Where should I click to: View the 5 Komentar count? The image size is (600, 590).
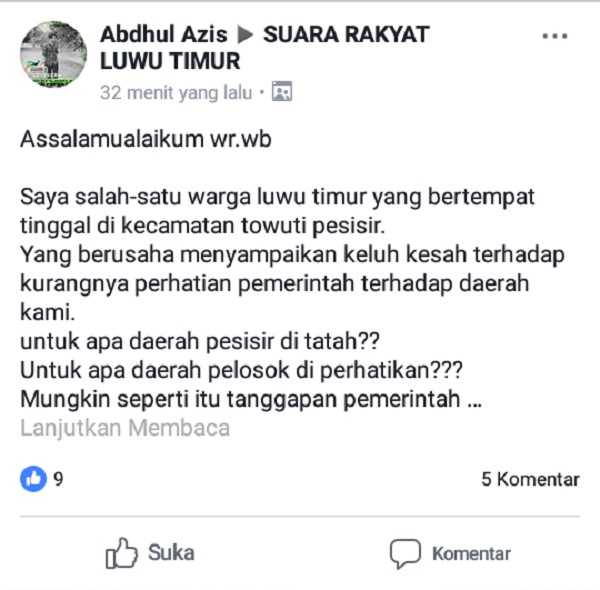click(x=530, y=479)
